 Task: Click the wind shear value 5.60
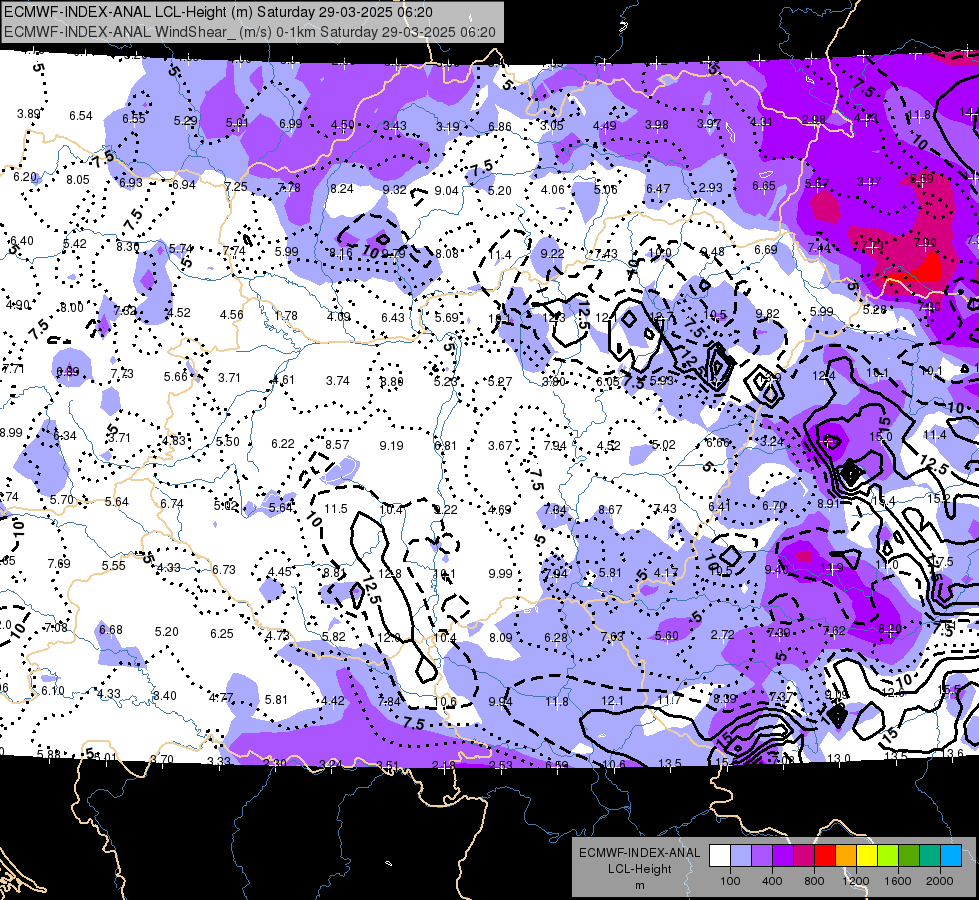[667, 635]
